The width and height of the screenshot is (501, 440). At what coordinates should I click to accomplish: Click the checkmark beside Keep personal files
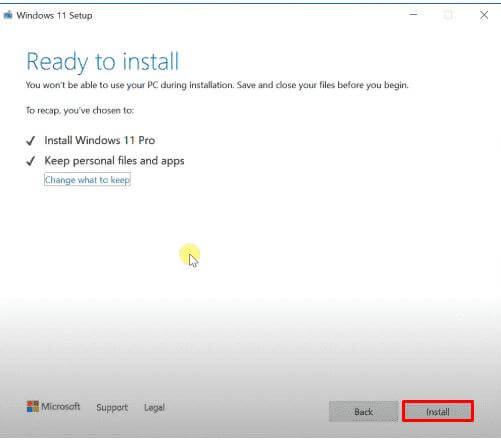(30, 161)
